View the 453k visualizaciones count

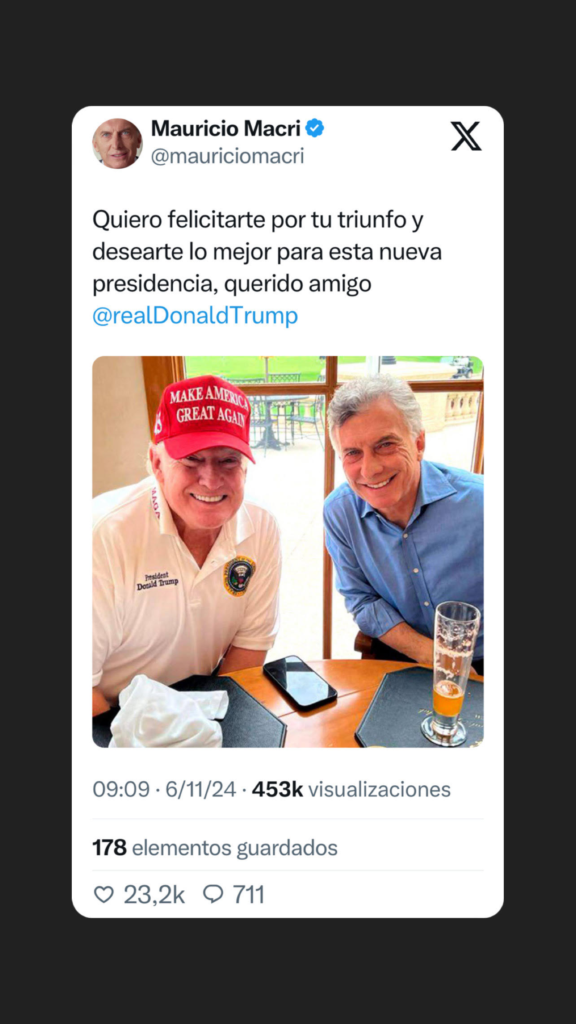click(x=351, y=790)
